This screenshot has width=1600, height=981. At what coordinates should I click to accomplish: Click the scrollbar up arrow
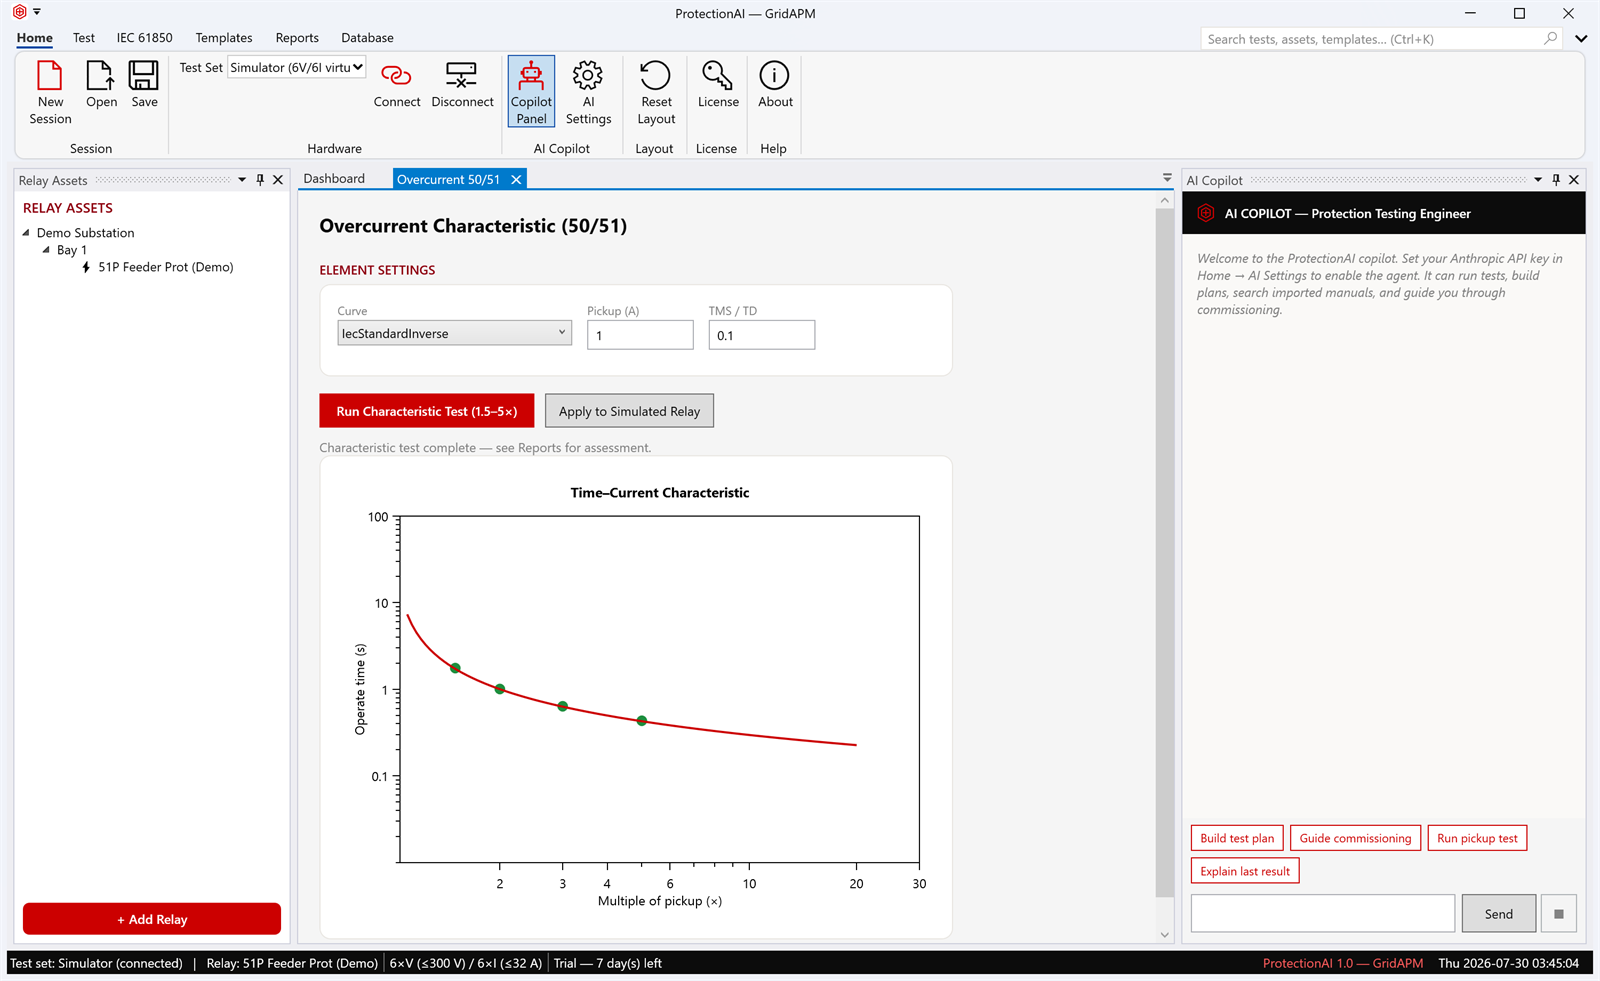pyautogui.click(x=1164, y=200)
